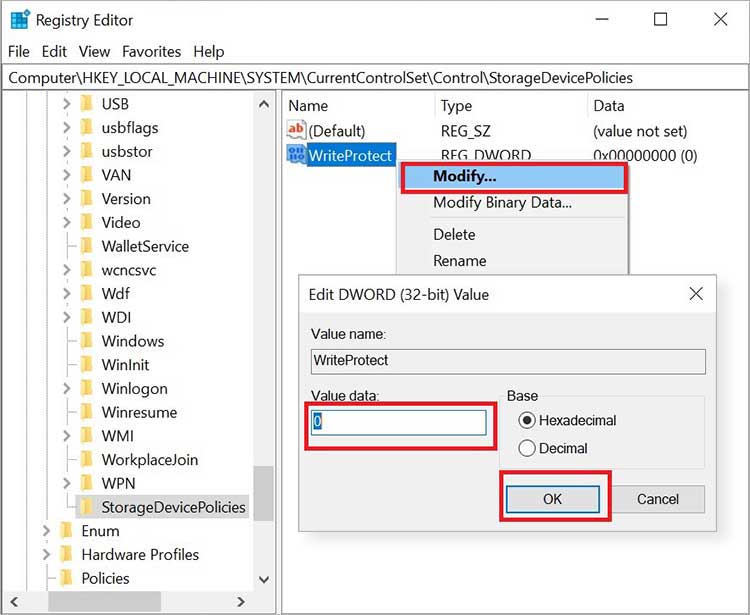Expand the WMI tree node
This screenshot has height=615, width=750.
[66, 436]
